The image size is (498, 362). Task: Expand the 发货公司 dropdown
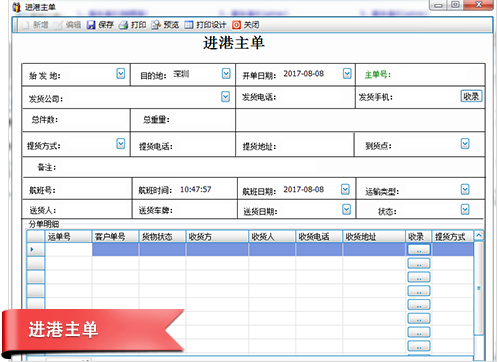click(x=226, y=97)
